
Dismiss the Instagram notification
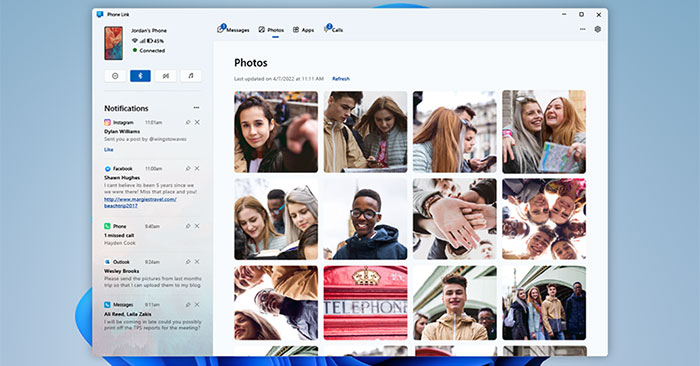tap(197, 122)
